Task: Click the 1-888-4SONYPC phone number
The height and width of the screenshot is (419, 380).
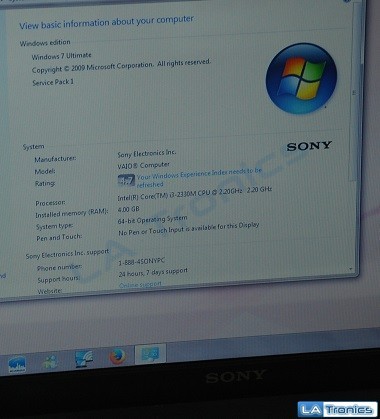Action: coord(141,262)
